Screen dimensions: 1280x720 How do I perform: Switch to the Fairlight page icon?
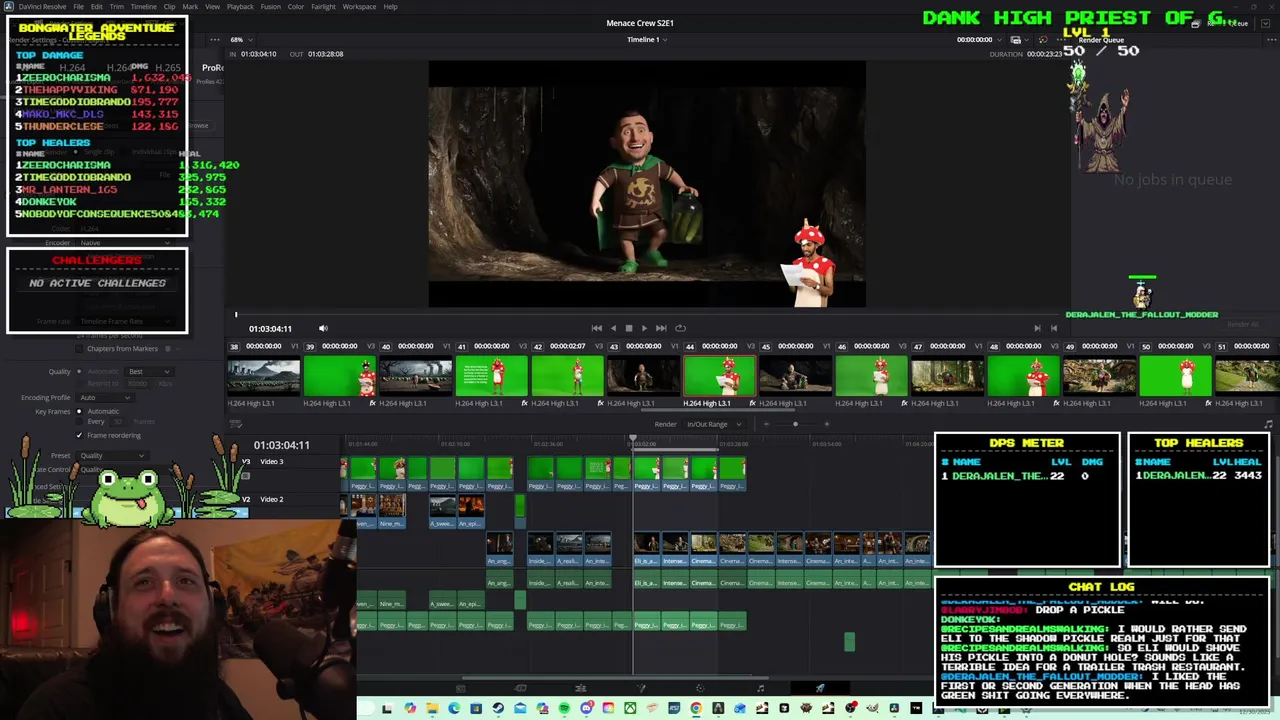[x=760, y=688]
